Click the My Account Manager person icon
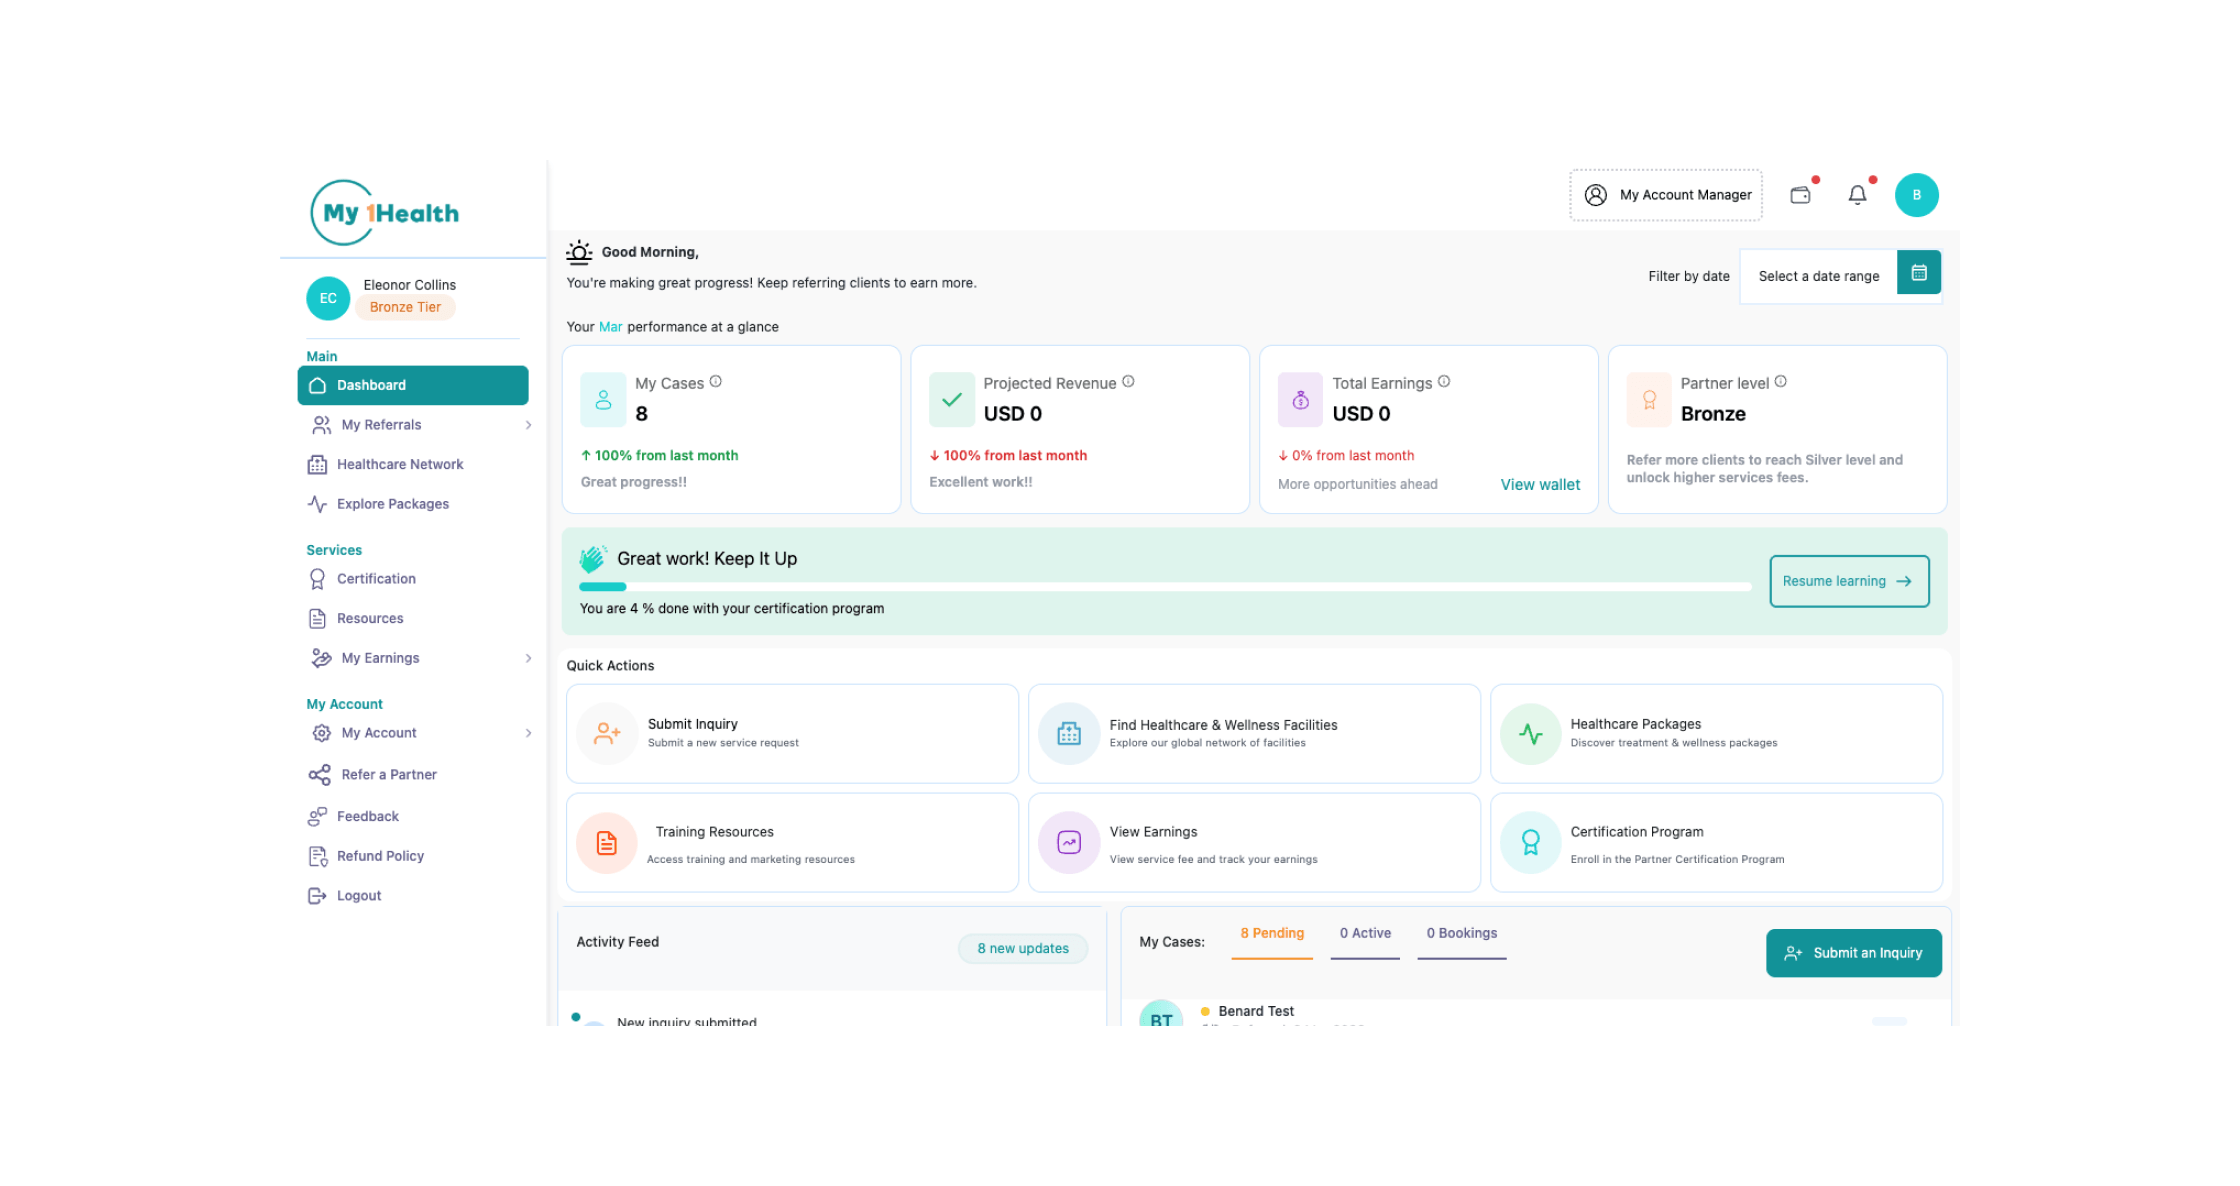The image size is (2240, 1186). (1596, 195)
